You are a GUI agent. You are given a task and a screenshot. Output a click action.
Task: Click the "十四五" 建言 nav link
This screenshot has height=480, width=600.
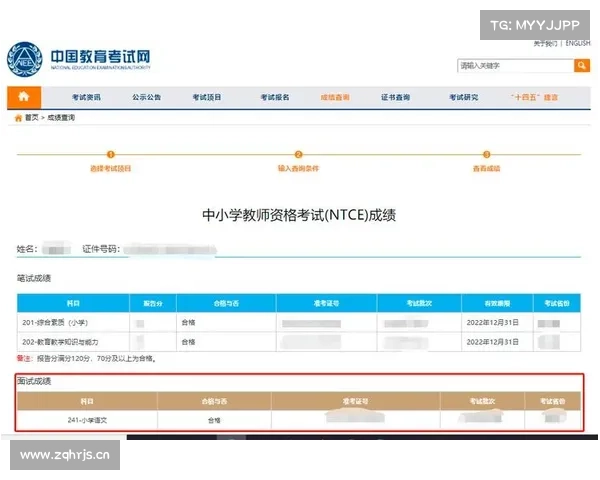(534, 98)
